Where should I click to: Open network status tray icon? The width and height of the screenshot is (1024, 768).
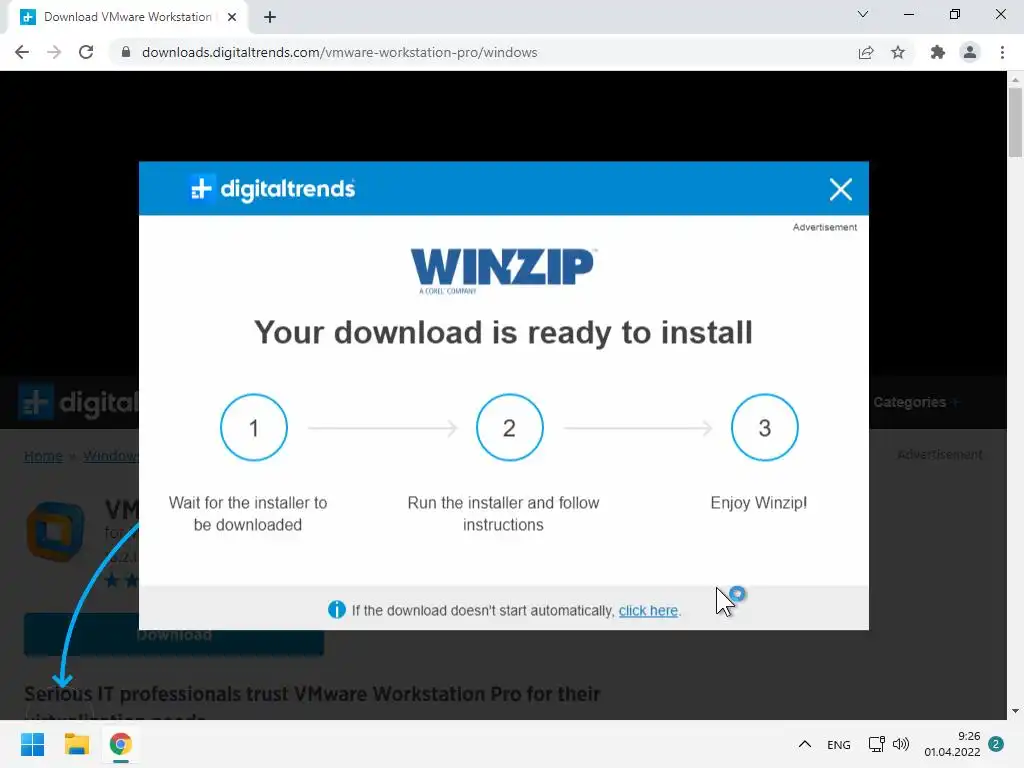click(x=876, y=744)
